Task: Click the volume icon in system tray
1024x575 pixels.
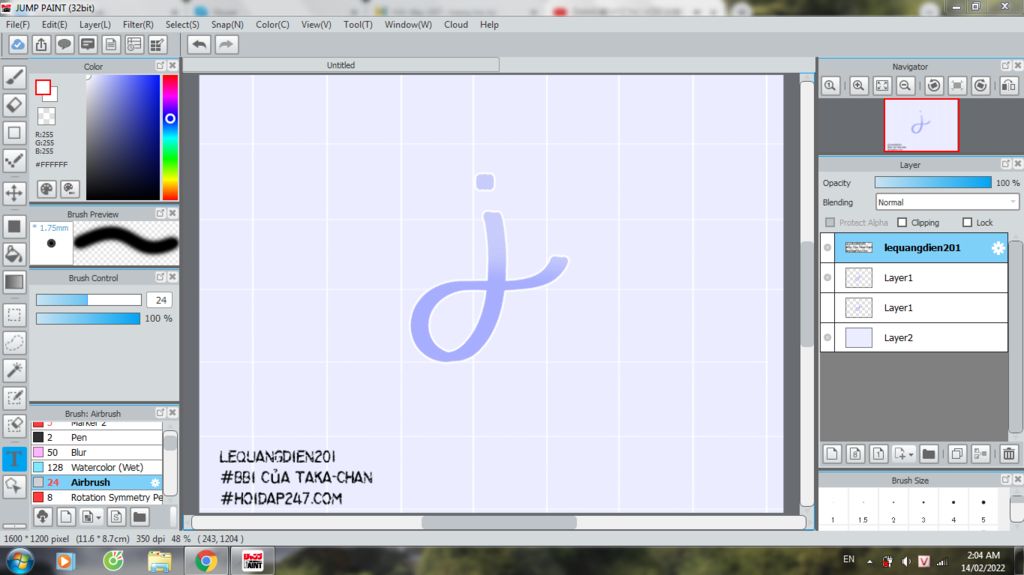Action: (906, 561)
